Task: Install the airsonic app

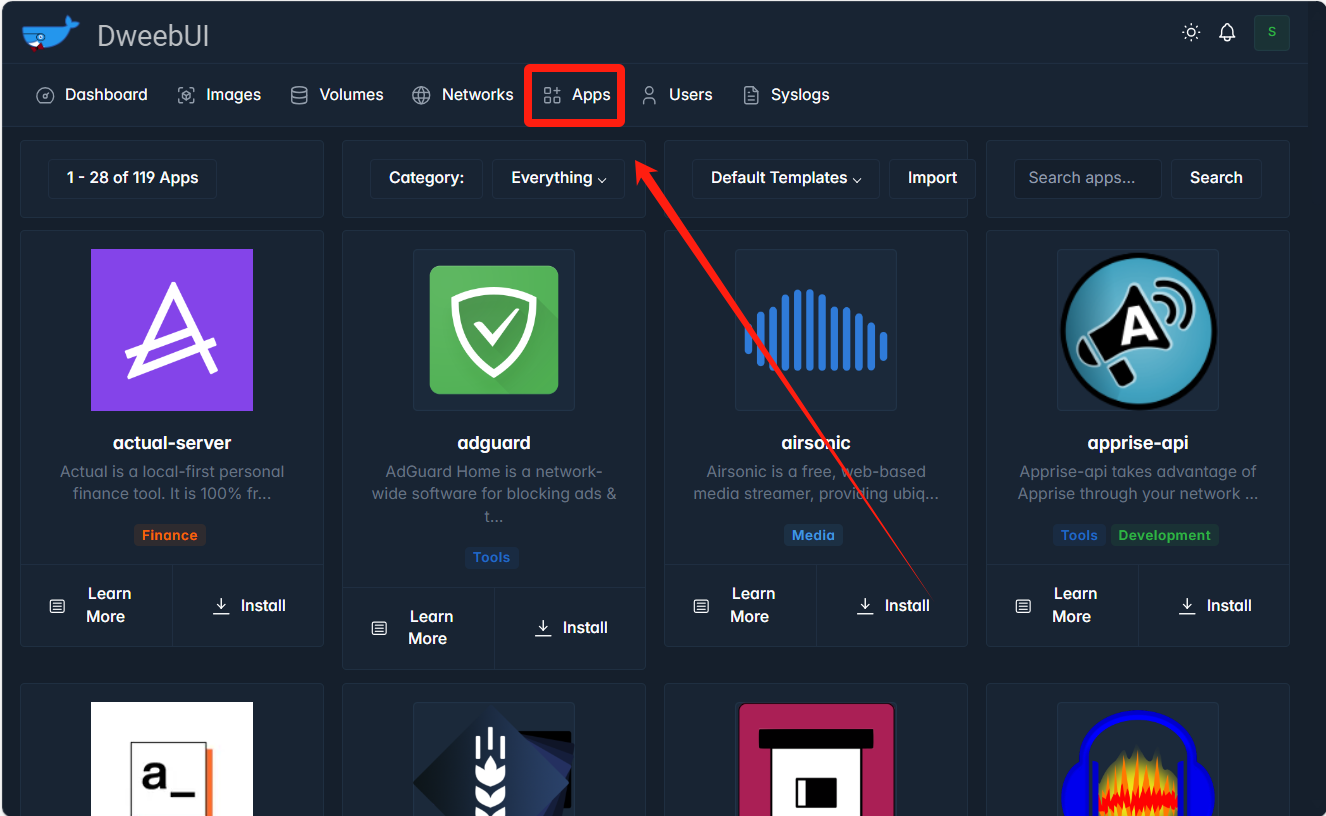Action: (x=893, y=606)
